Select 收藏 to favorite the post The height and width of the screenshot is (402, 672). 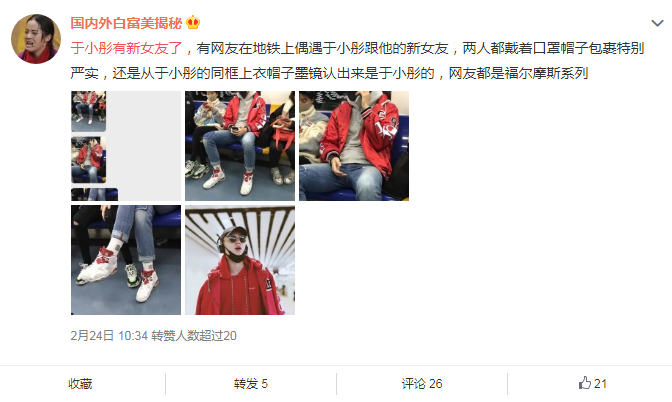80,384
